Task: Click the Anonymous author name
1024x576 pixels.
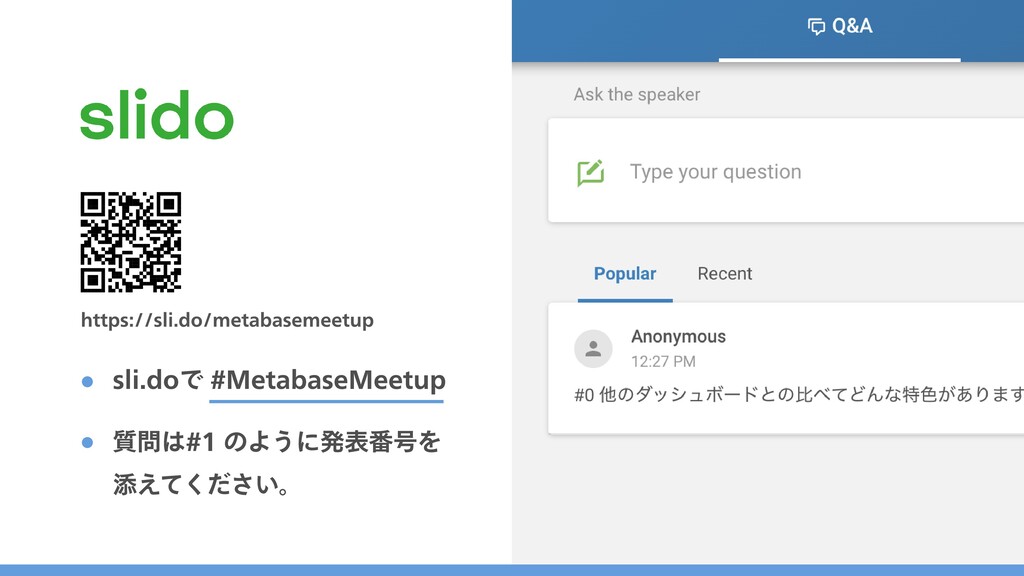Action: coord(679,336)
